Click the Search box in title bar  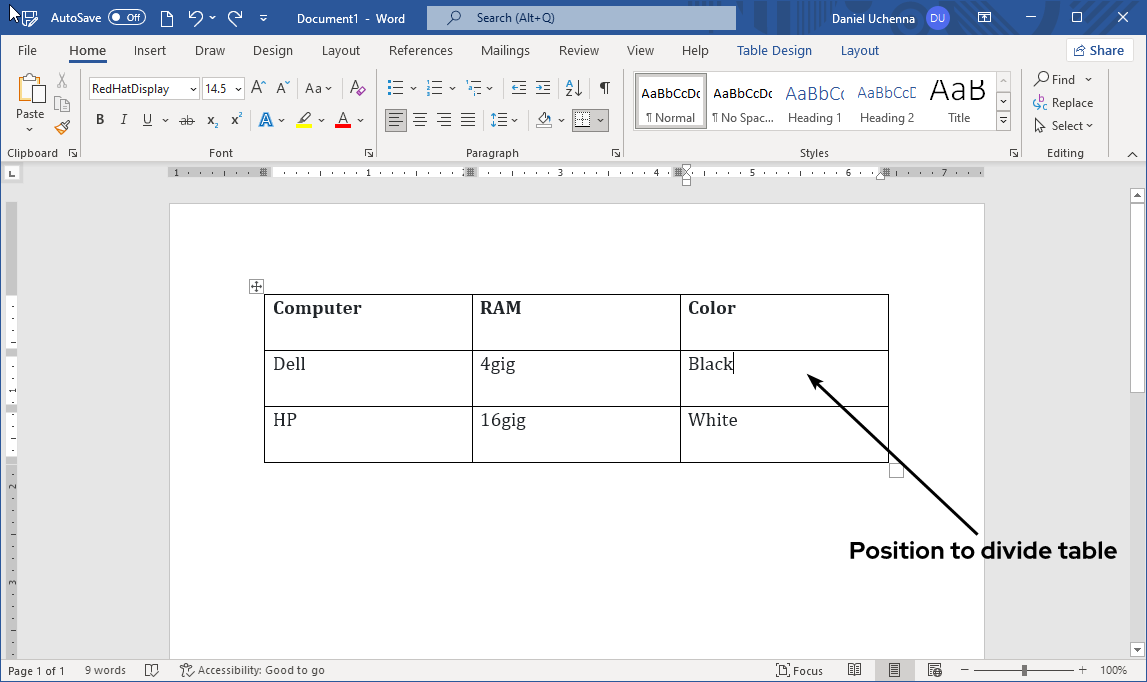[581, 18]
